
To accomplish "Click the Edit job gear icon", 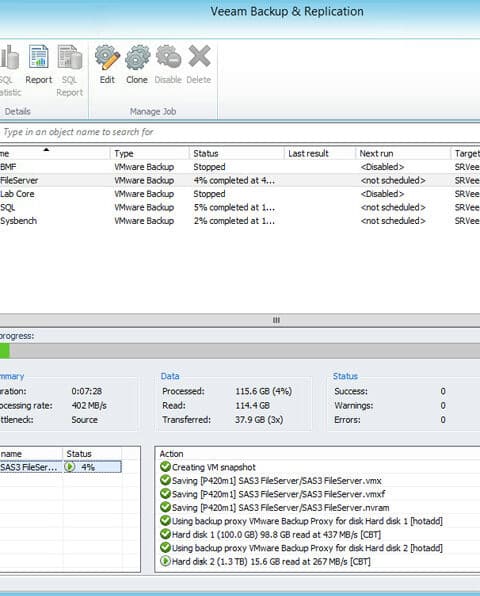I will pyautogui.click(x=107, y=57).
